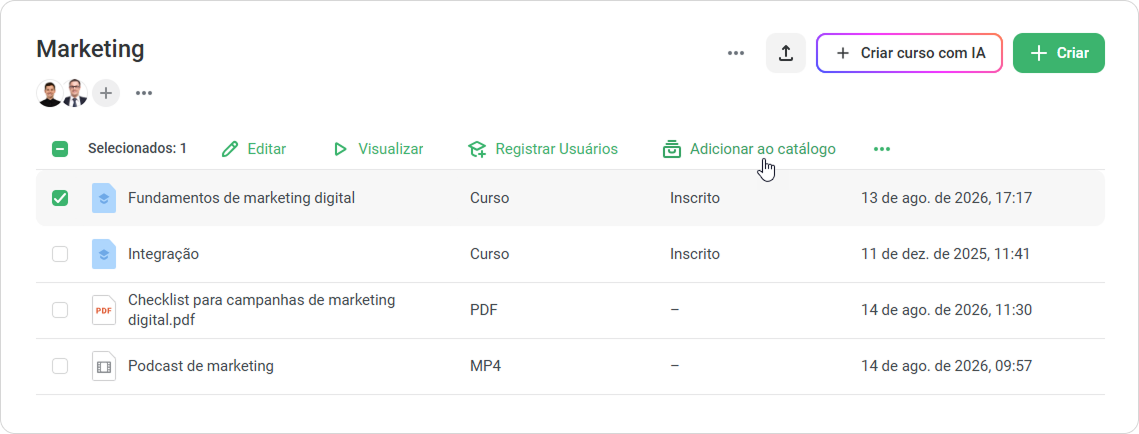This screenshot has width=1139, height=434.
Task: Select the Podcast de marketing checkbox
Action: coord(60,366)
